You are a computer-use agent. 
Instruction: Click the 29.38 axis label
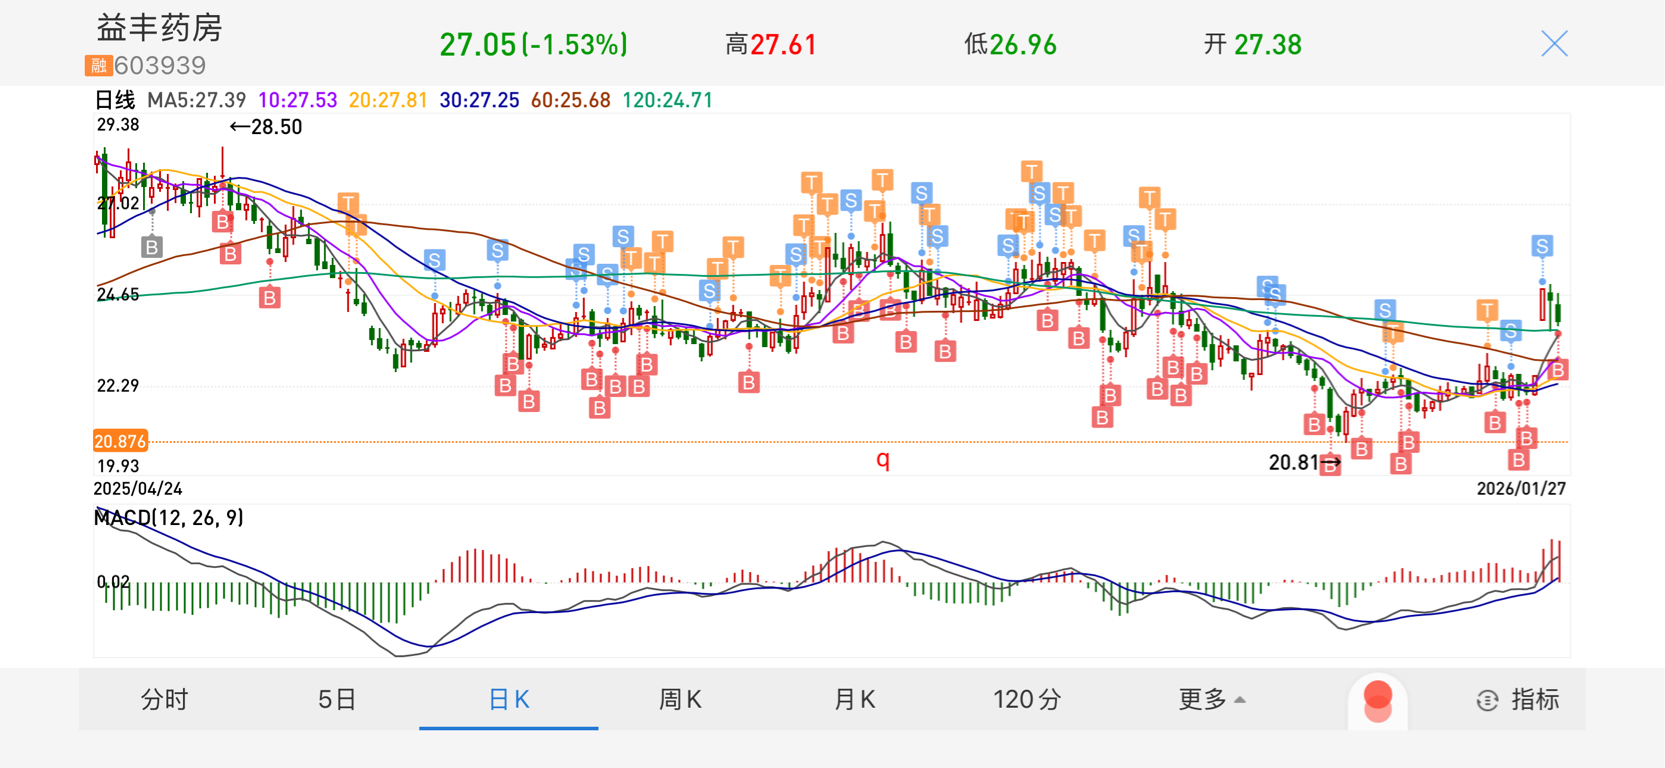[x=118, y=125]
